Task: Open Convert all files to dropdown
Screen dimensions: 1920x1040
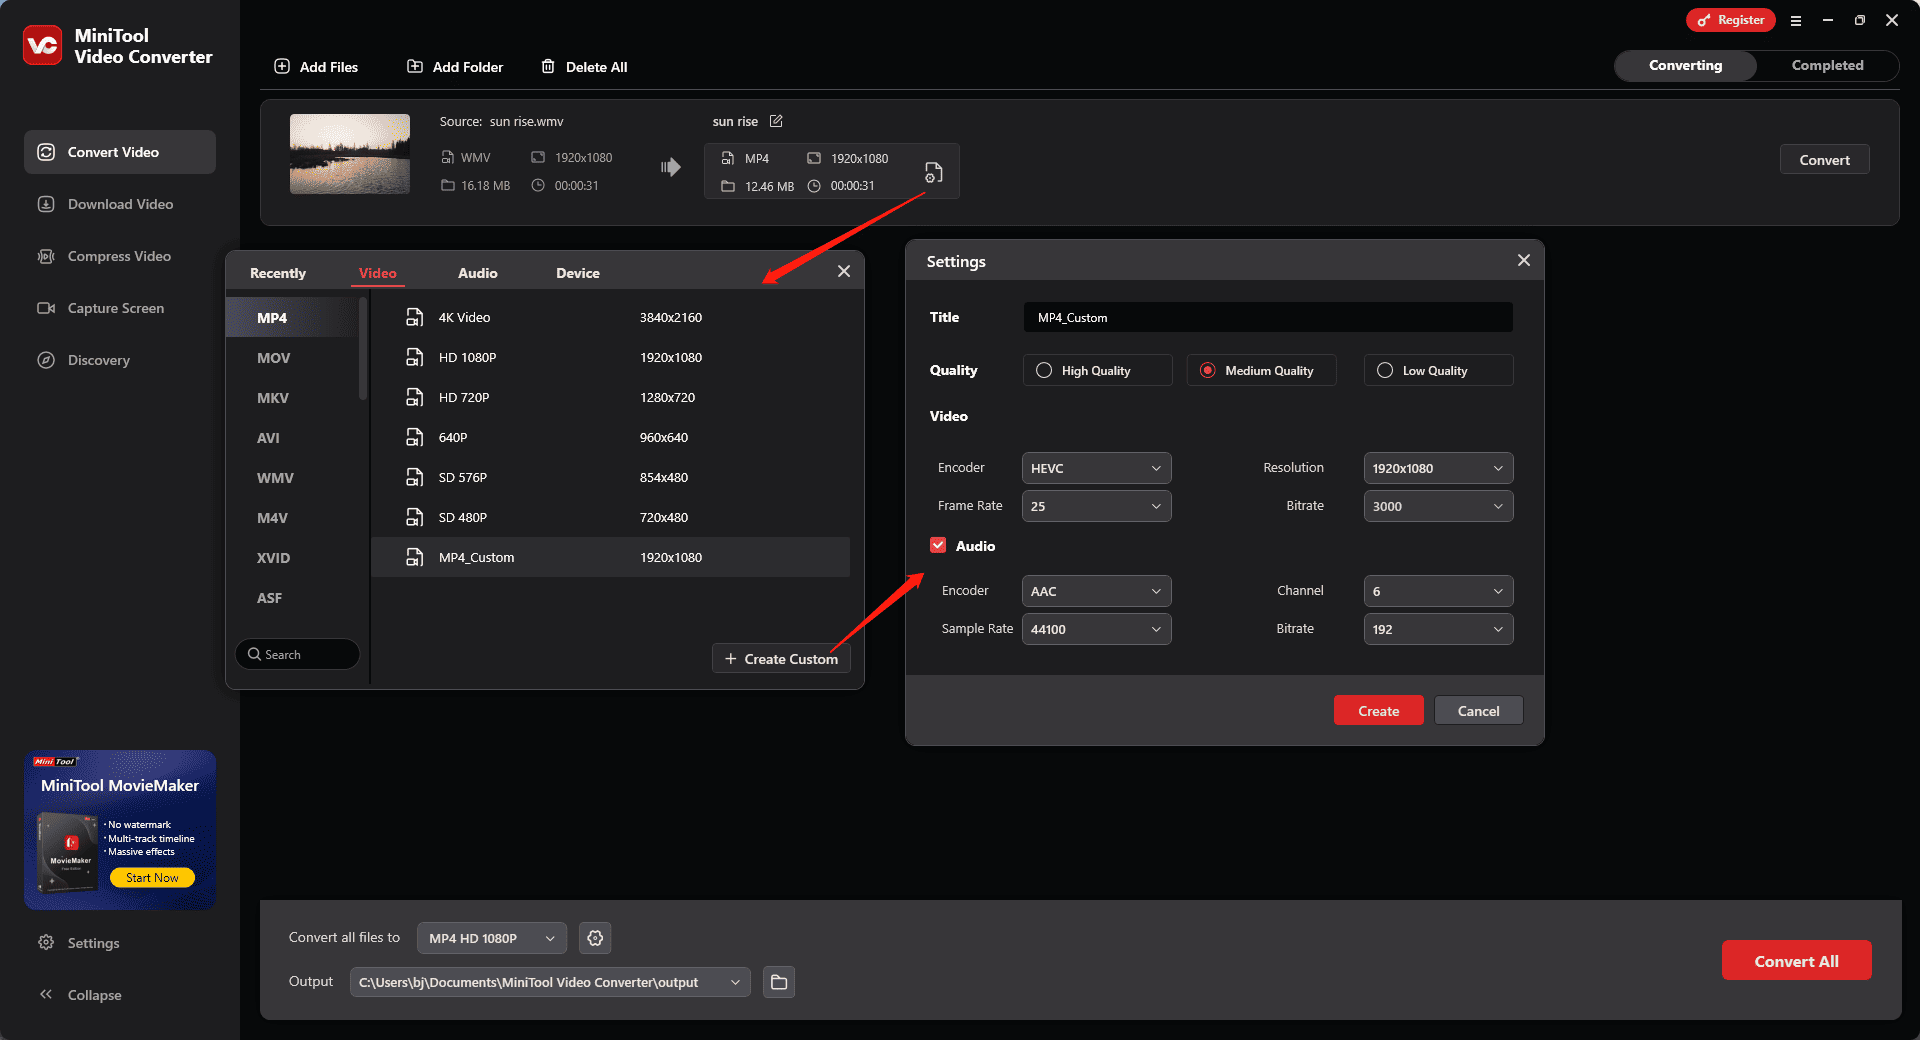Action: pos(492,938)
